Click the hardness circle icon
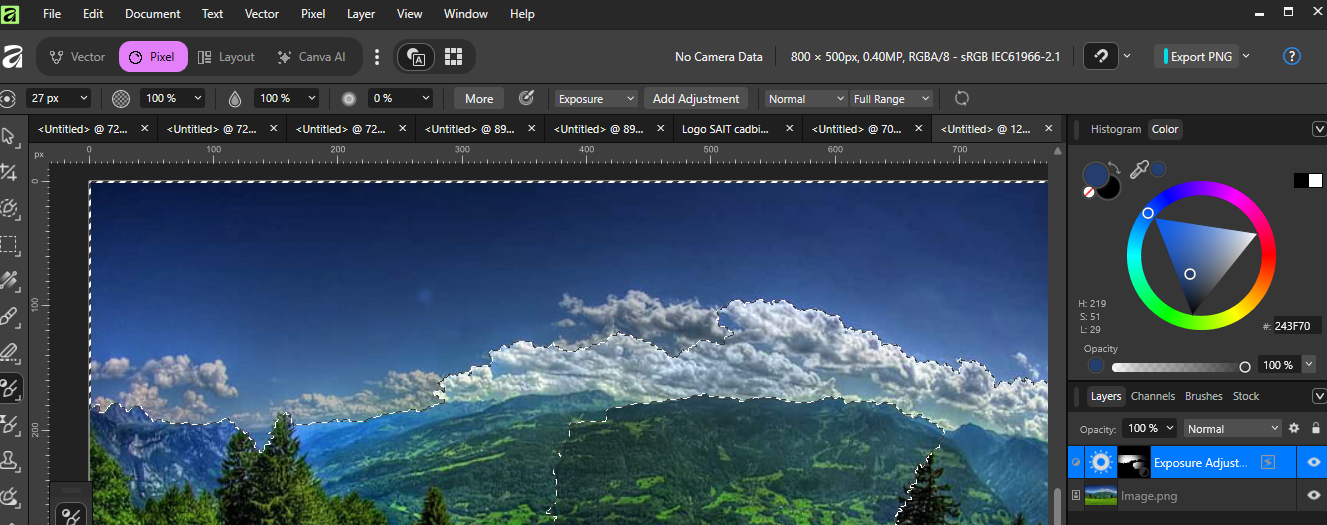Viewport: 1327px width, 525px height. click(348, 99)
